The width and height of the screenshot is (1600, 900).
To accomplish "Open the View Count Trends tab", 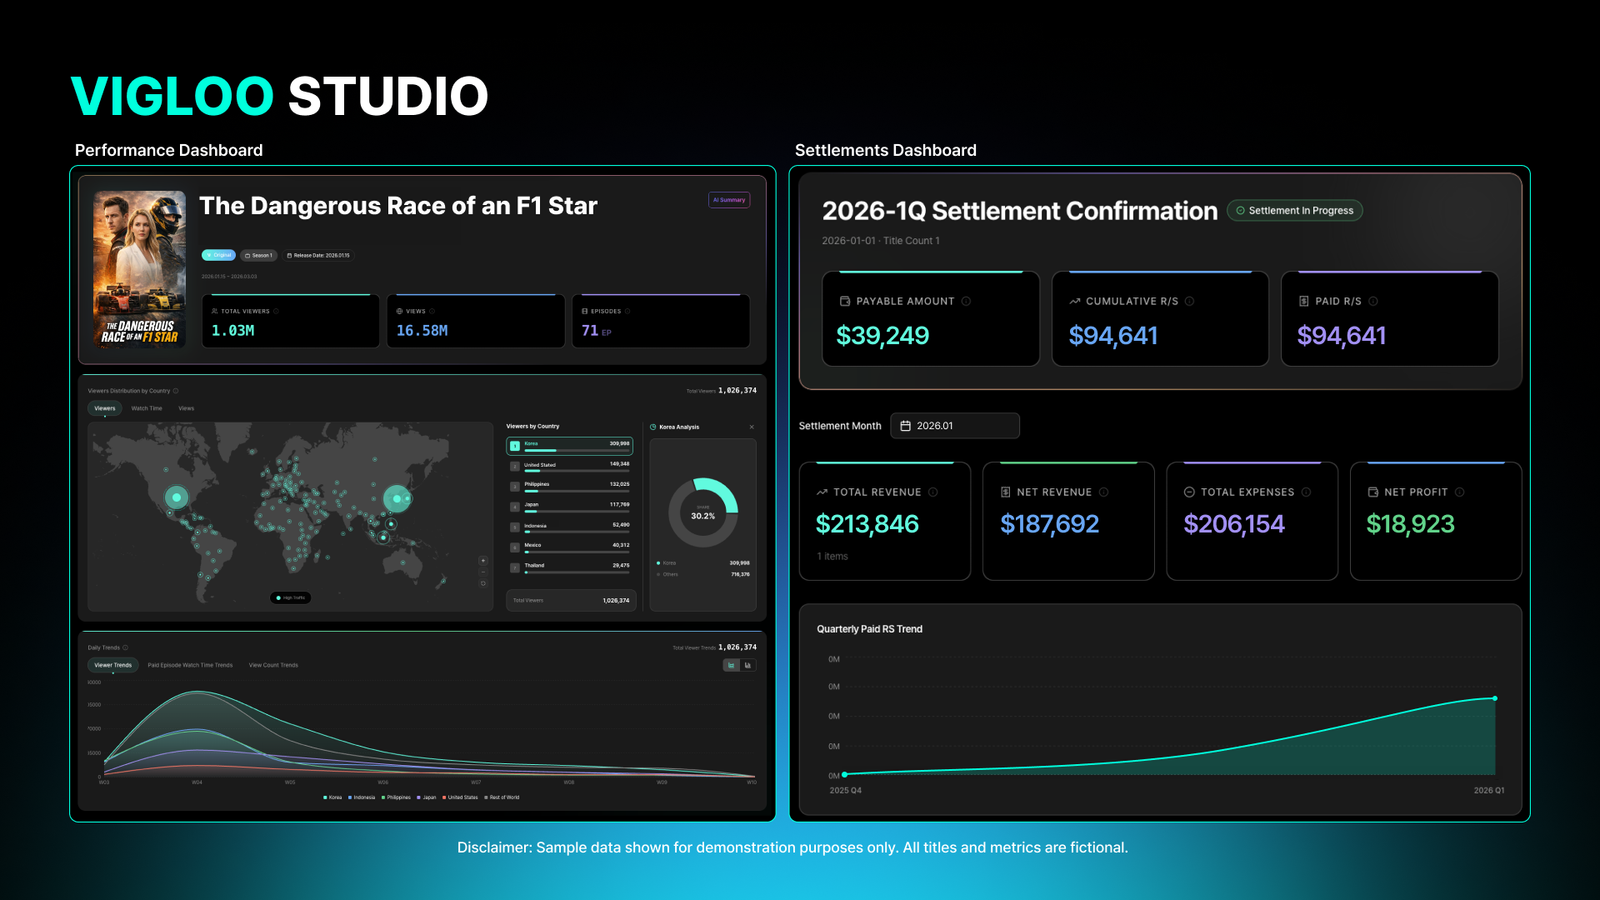I will 273,665.
